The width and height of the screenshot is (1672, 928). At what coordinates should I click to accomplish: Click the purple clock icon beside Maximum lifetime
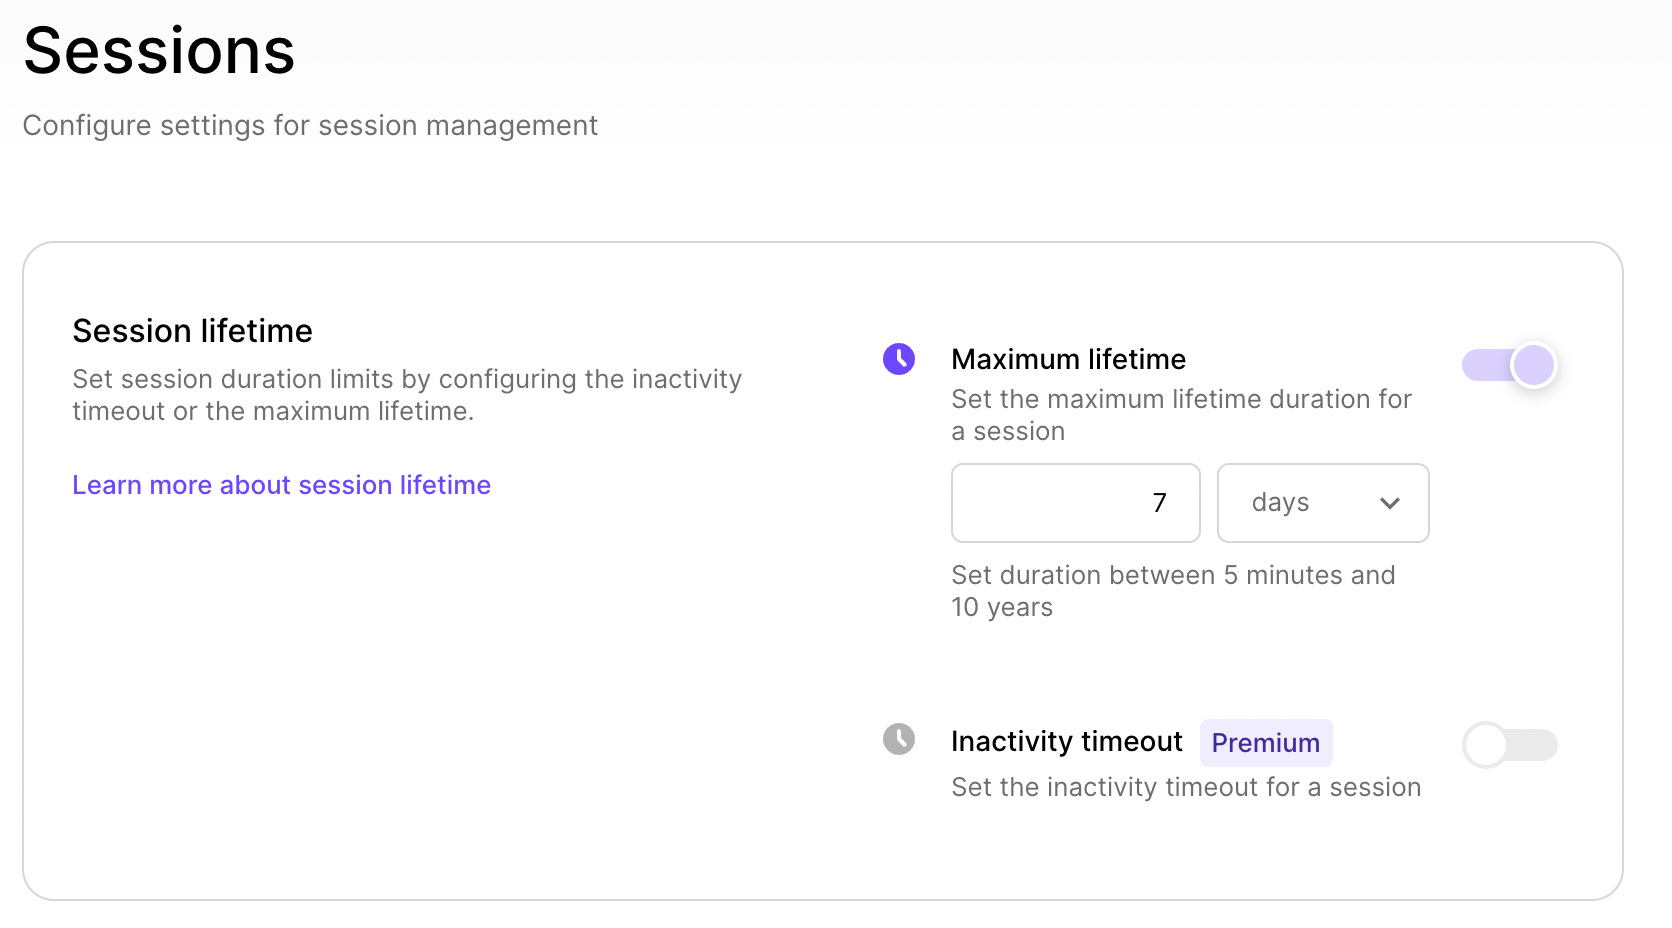[x=899, y=360]
